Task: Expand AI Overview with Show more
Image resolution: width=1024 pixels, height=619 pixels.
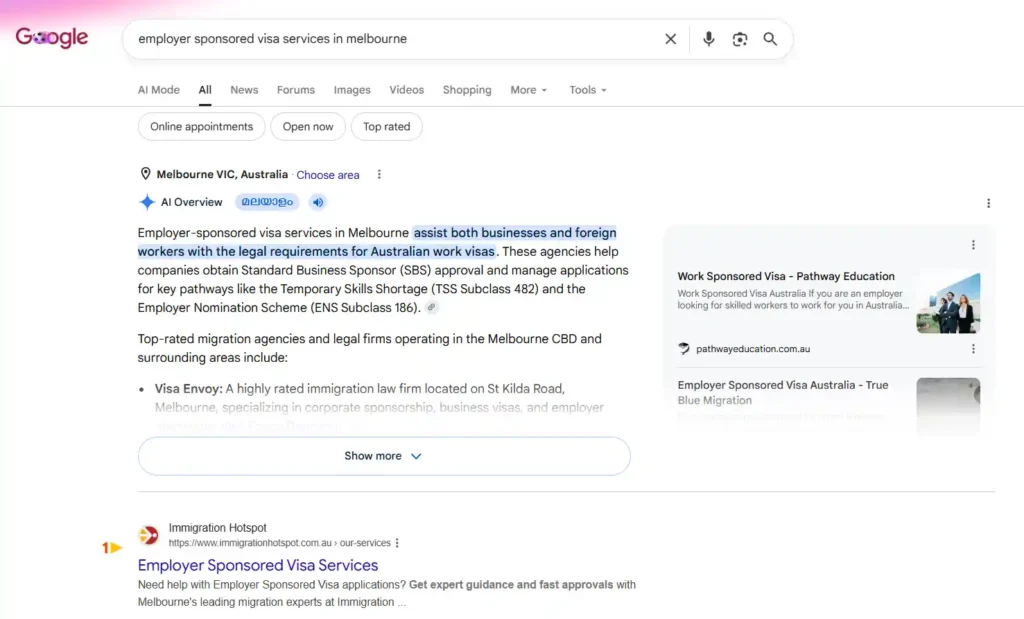Action: tap(384, 456)
